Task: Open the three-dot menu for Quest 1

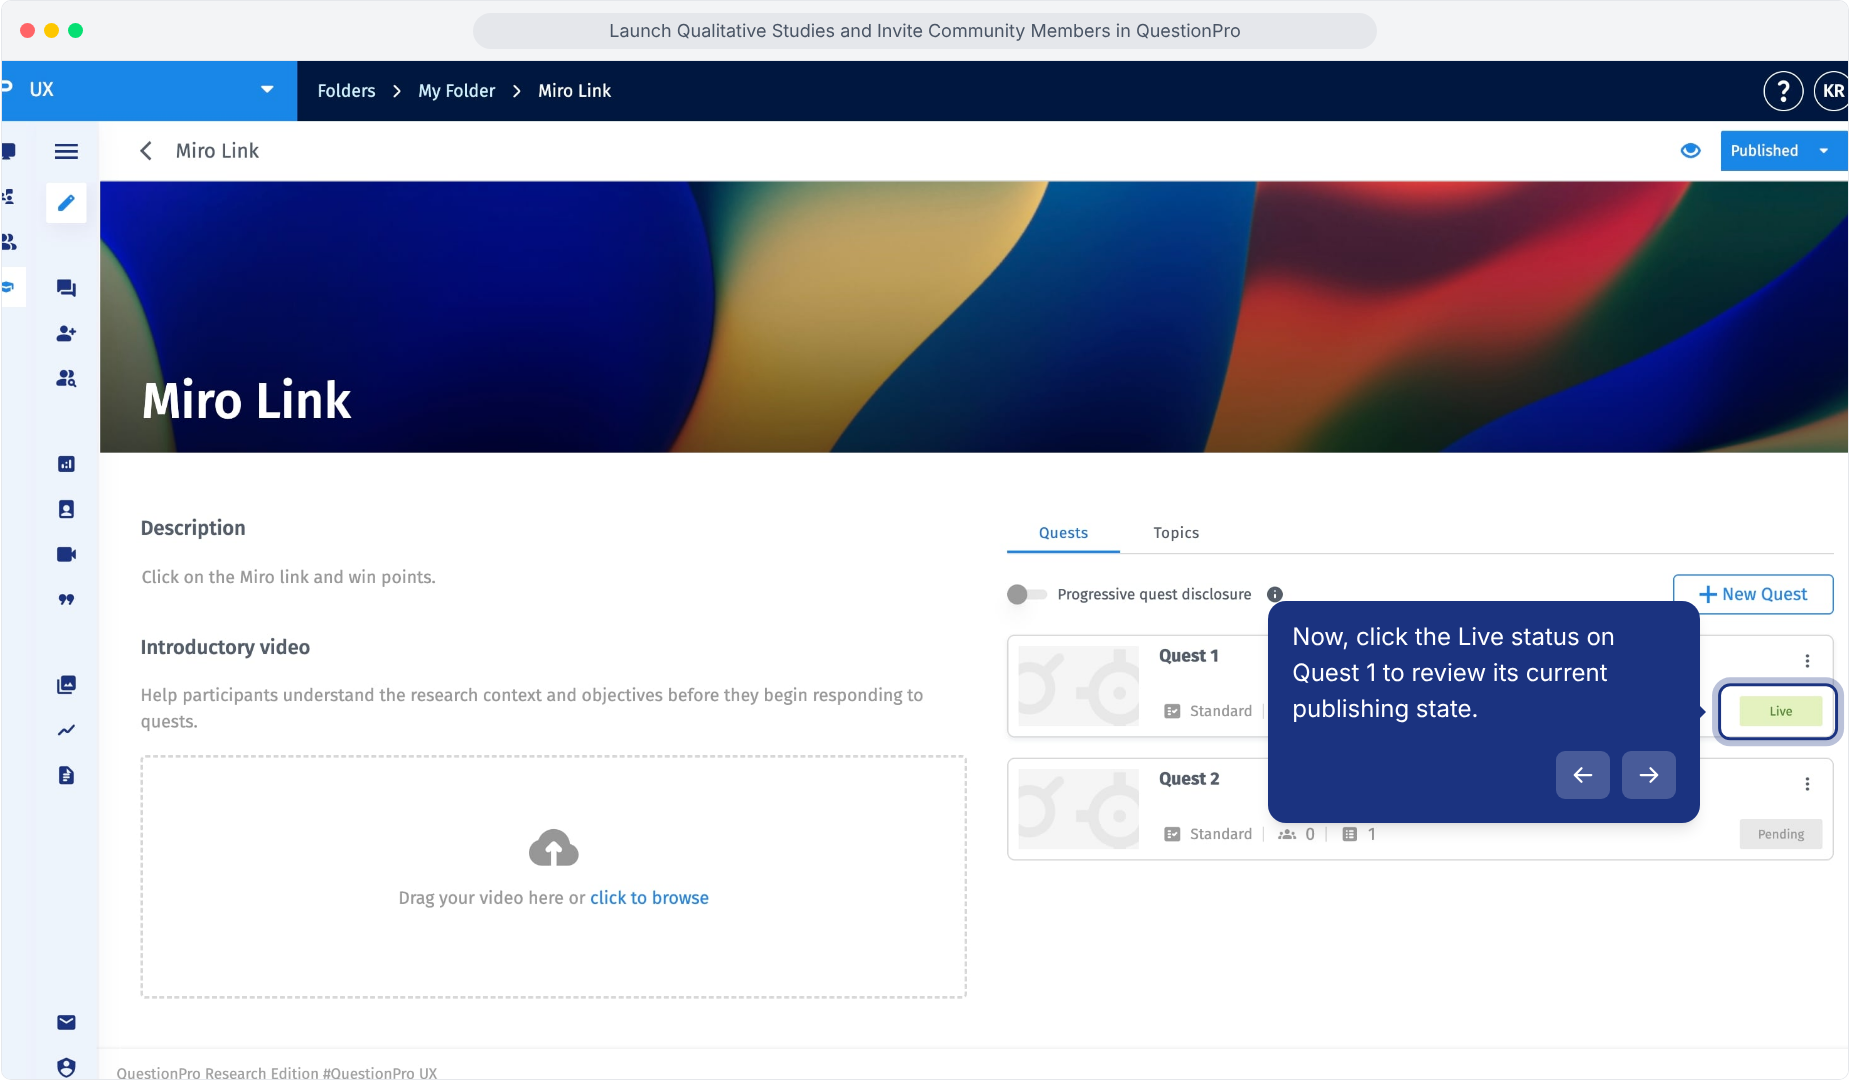Action: [1807, 661]
